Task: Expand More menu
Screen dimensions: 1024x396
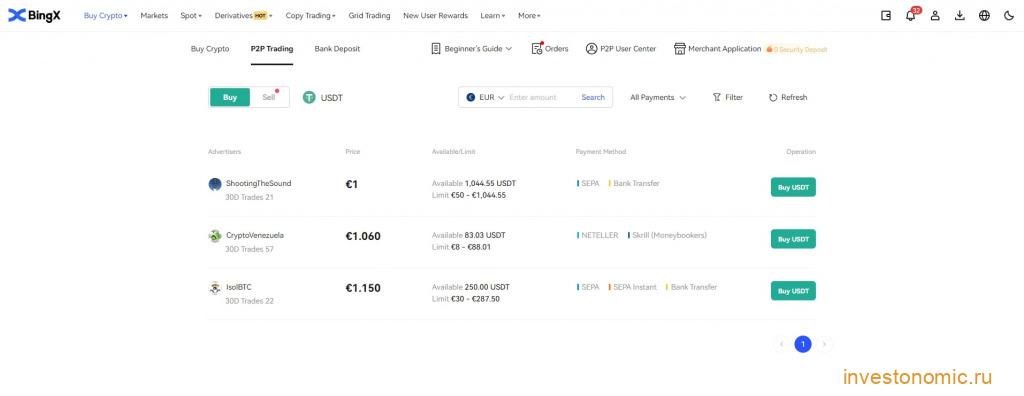Action: coord(529,16)
